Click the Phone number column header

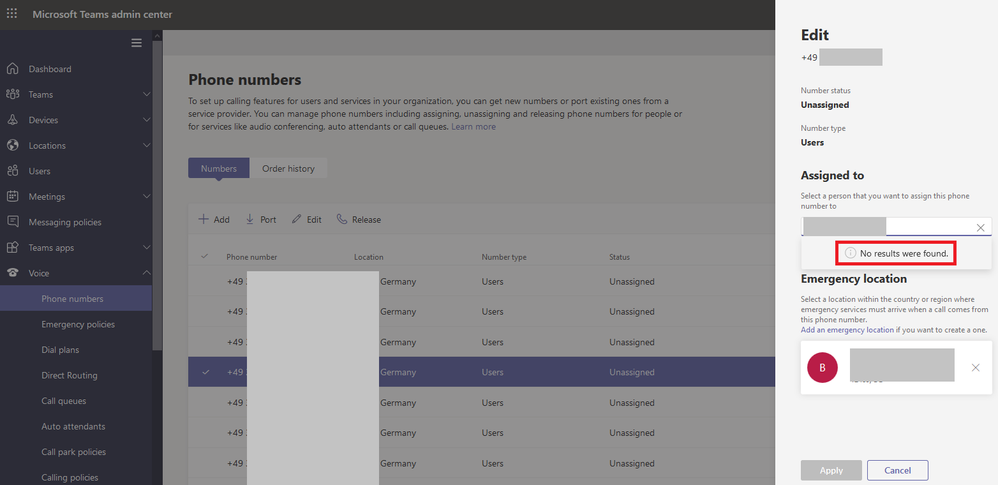click(251, 257)
